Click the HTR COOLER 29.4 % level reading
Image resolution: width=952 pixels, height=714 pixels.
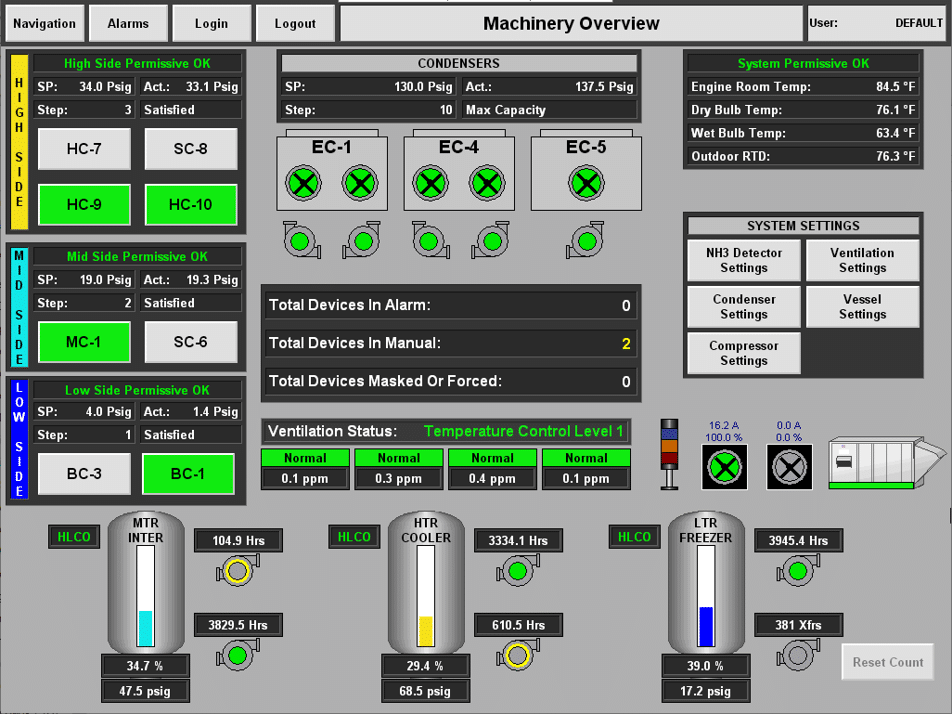click(425, 666)
